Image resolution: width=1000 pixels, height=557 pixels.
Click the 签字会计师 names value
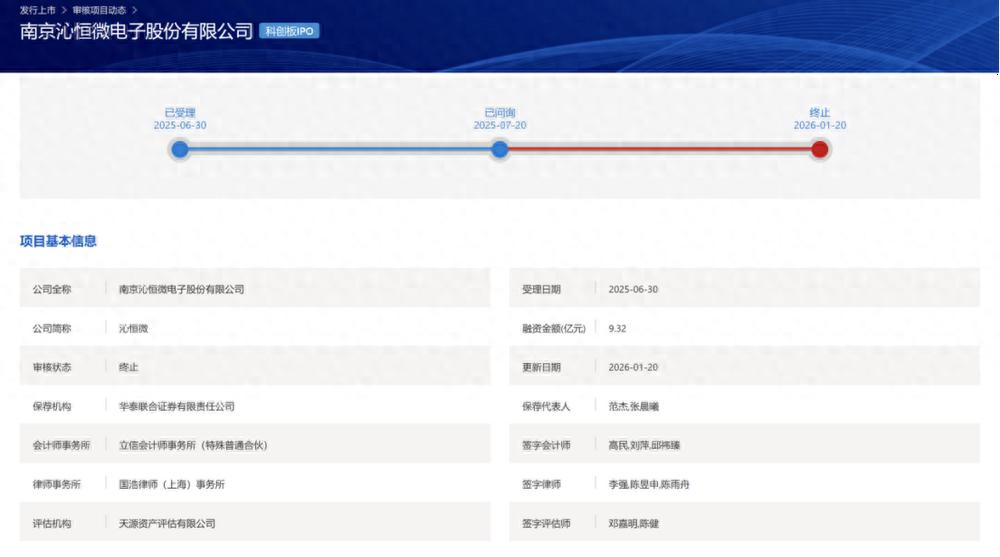(x=644, y=445)
